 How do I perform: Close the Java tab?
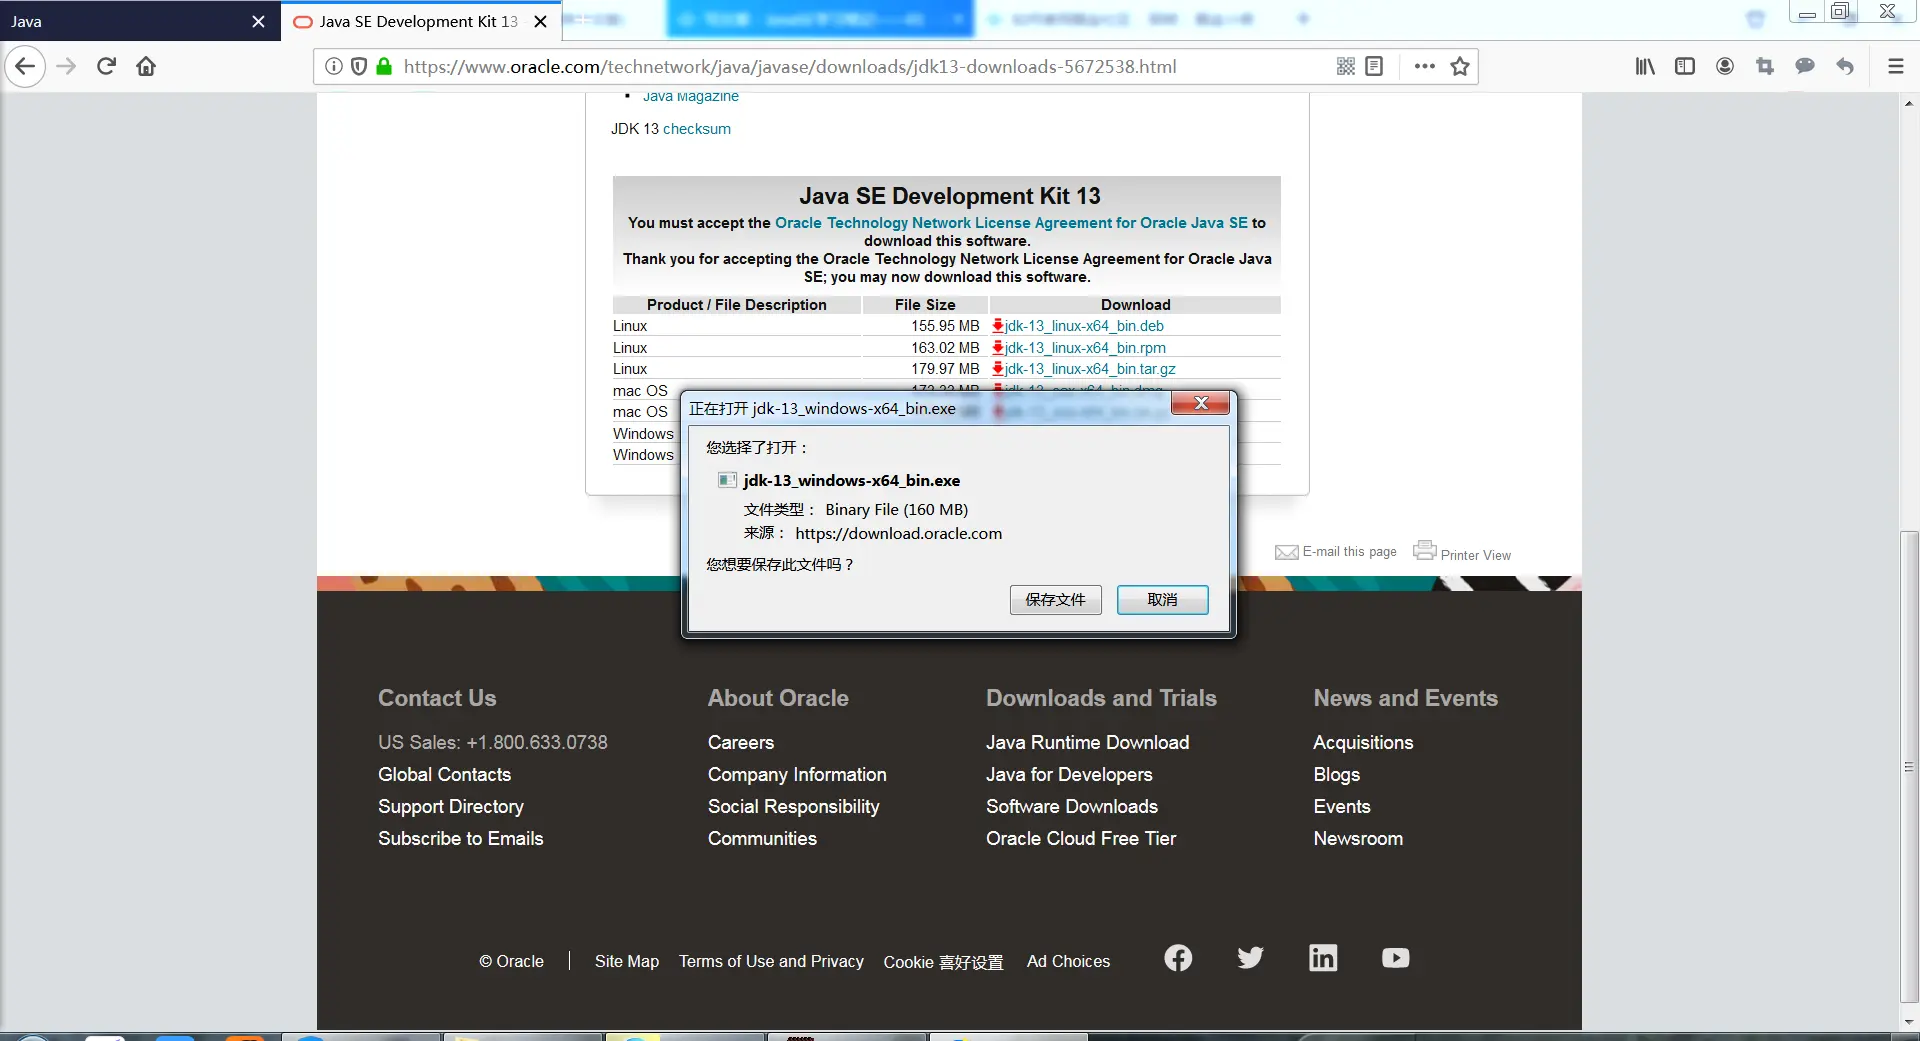[258, 22]
